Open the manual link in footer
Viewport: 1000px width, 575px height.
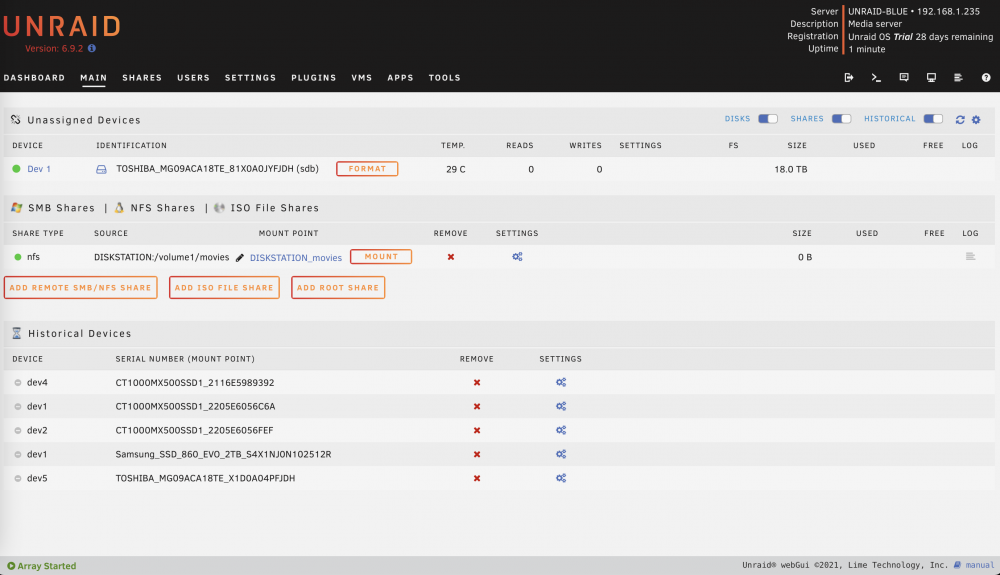(x=980, y=565)
